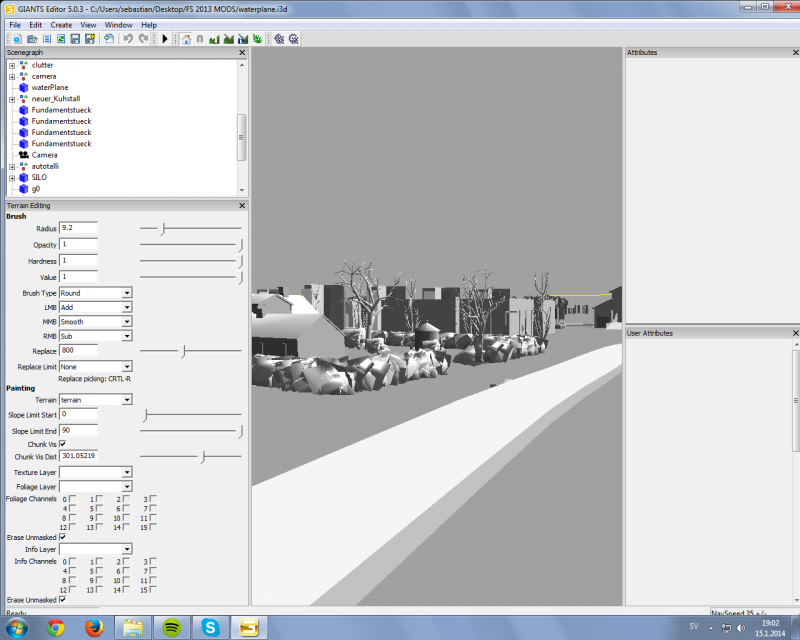The height and width of the screenshot is (640, 800).
Task: Enable Foliage Channel 15 checkbox
Action: (x=153, y=527)
